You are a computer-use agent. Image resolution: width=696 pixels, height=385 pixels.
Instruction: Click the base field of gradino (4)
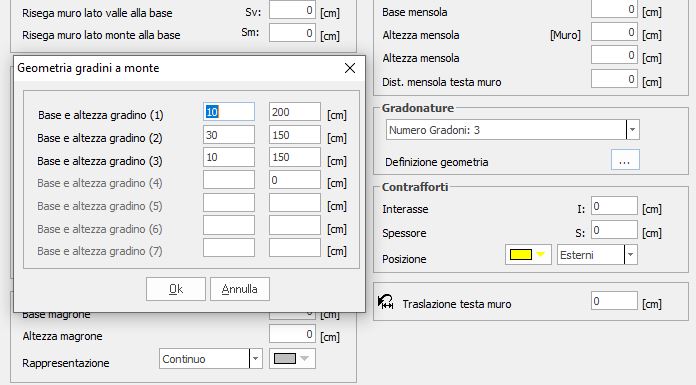click(x=229, y=180)
